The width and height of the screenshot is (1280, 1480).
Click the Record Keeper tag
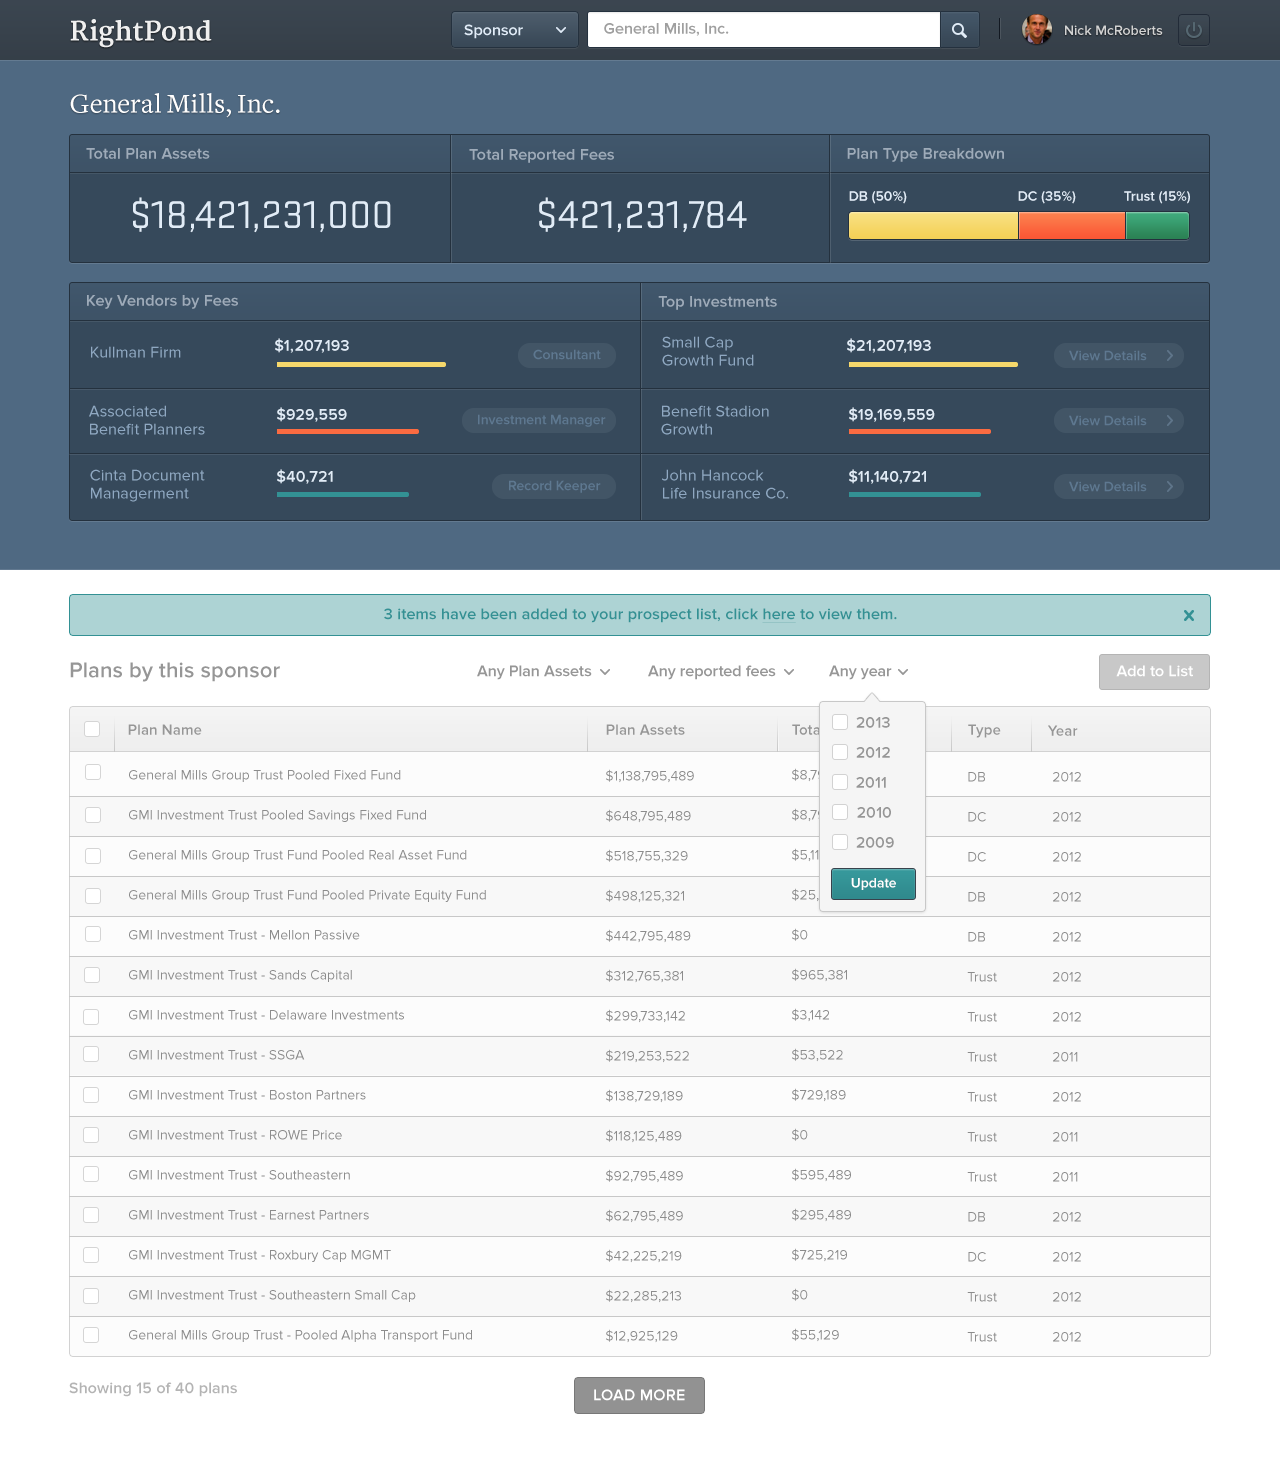(554, 486)
